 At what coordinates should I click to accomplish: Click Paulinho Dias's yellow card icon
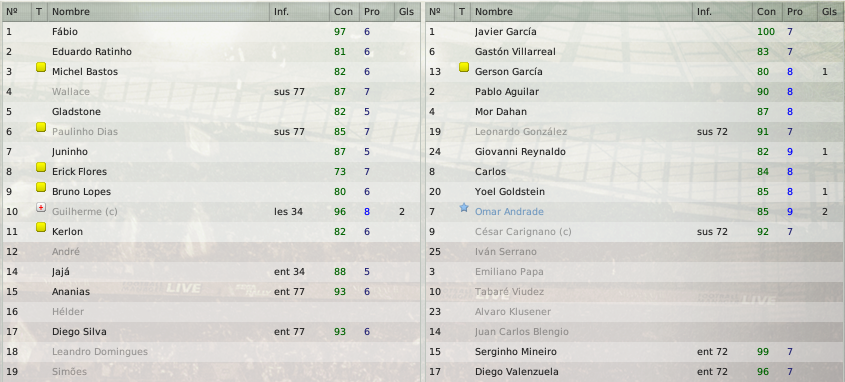(x=40, y=127)
